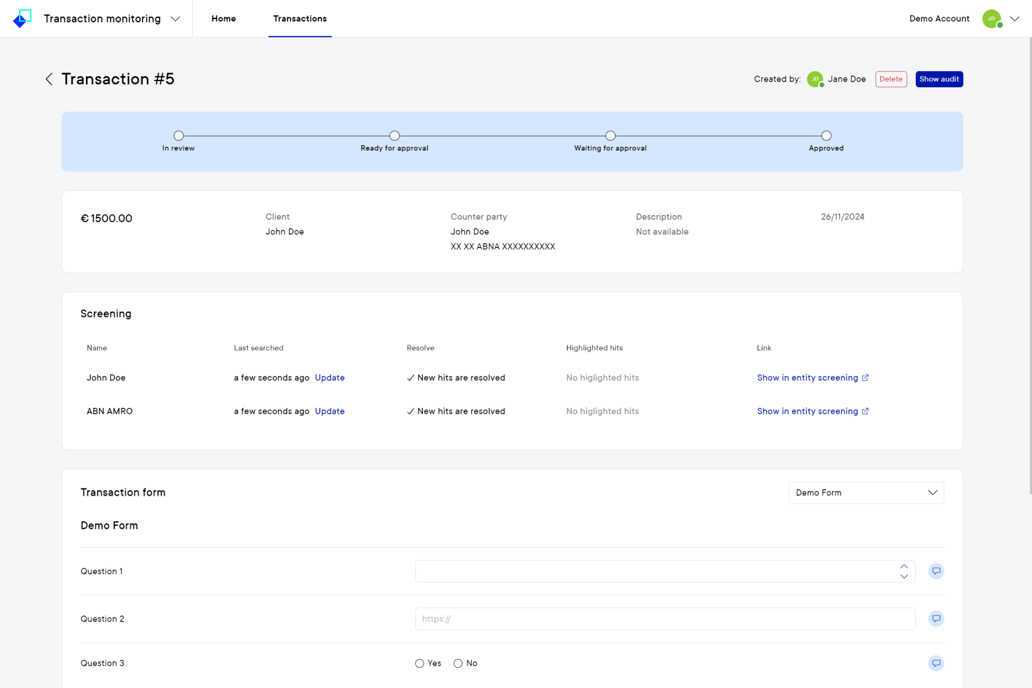Click 'No higlighted hits' in John Doe row

pos(603,378)
